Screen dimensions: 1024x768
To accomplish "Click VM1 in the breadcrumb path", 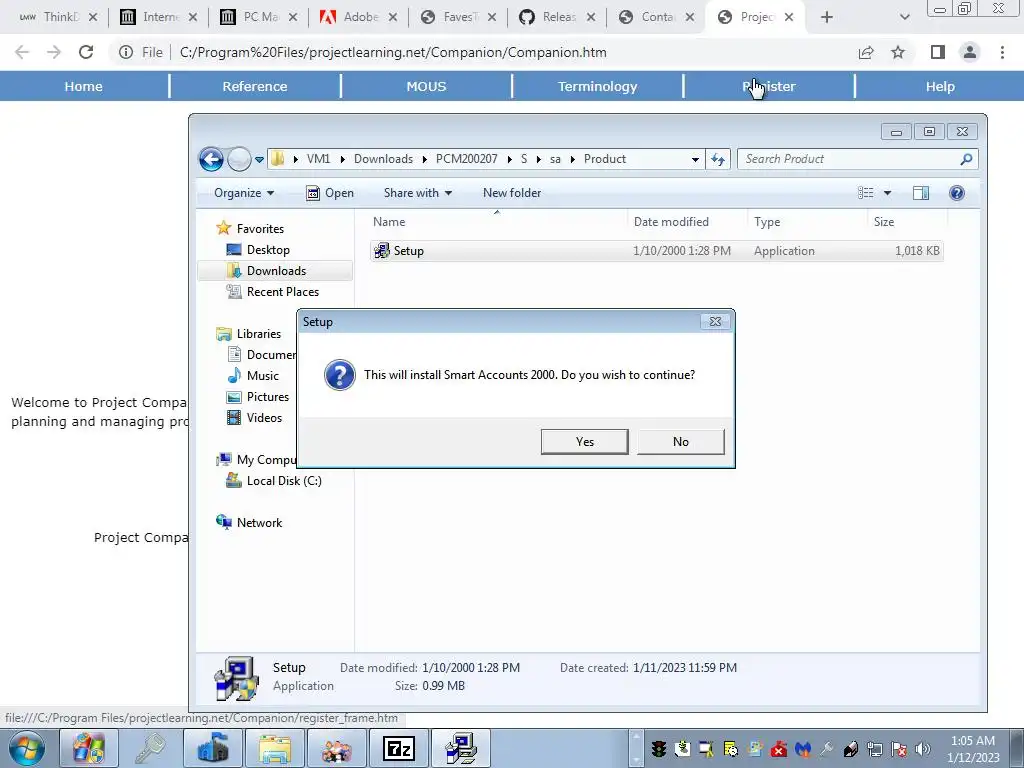I will pyautogui.click(x=318, y=159).
